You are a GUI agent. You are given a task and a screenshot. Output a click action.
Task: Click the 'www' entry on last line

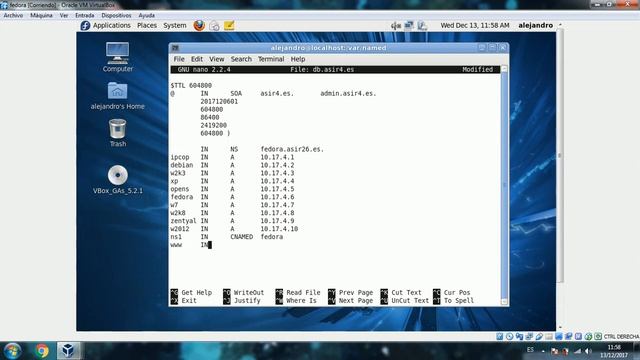(176, 245)
